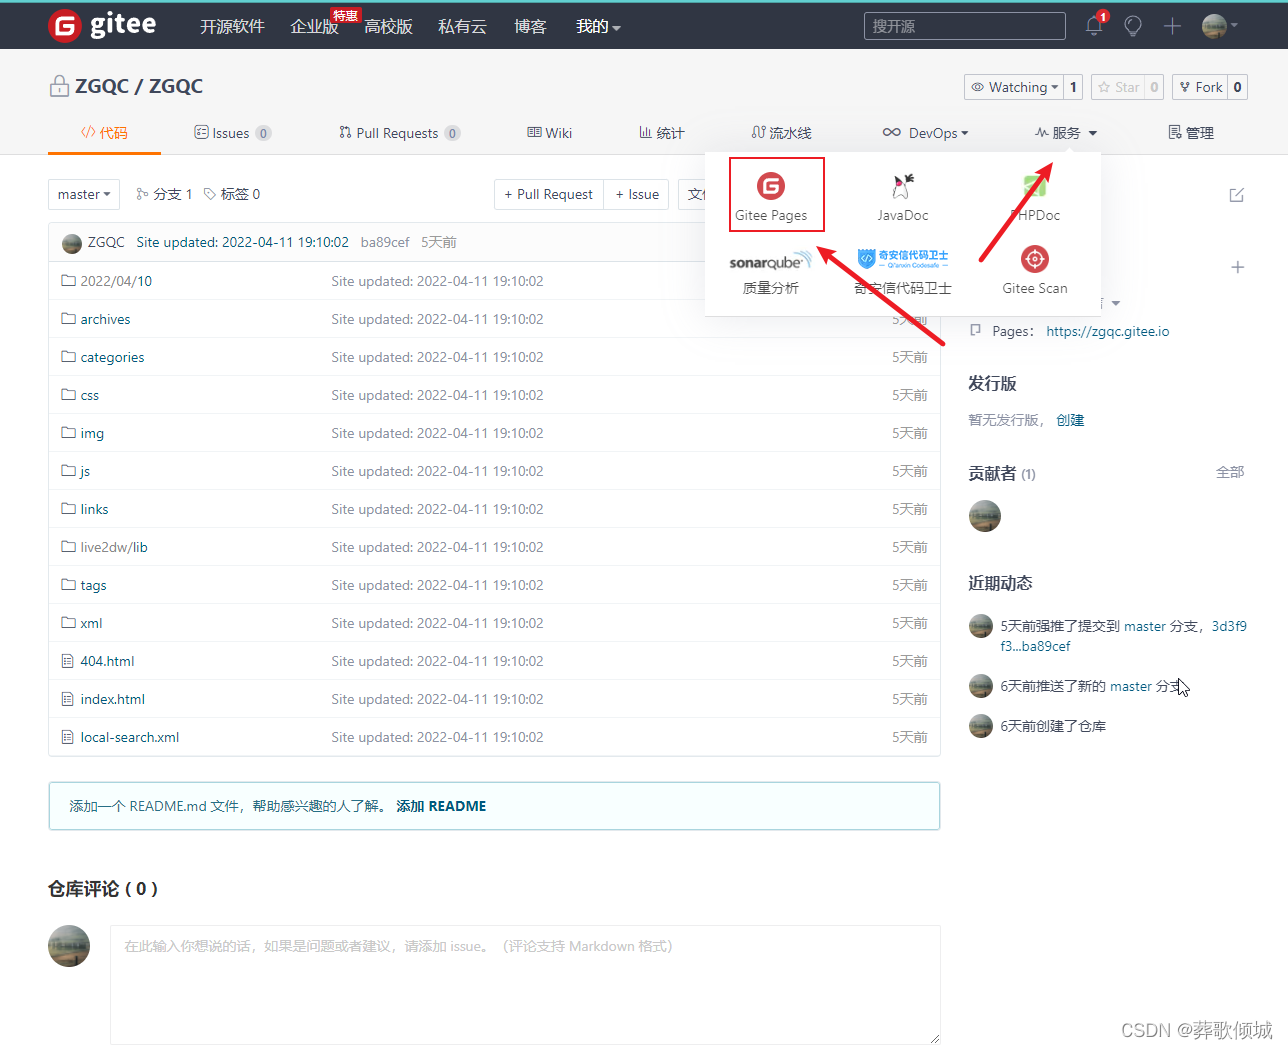The height and width of the screenshot is (1049, 1288).
Task: Open Qi'anxin Codesafe service
Action: (x=903, y=272)
